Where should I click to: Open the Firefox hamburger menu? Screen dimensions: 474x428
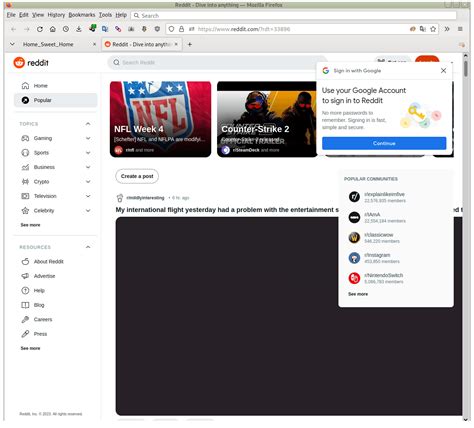[460, 29]
